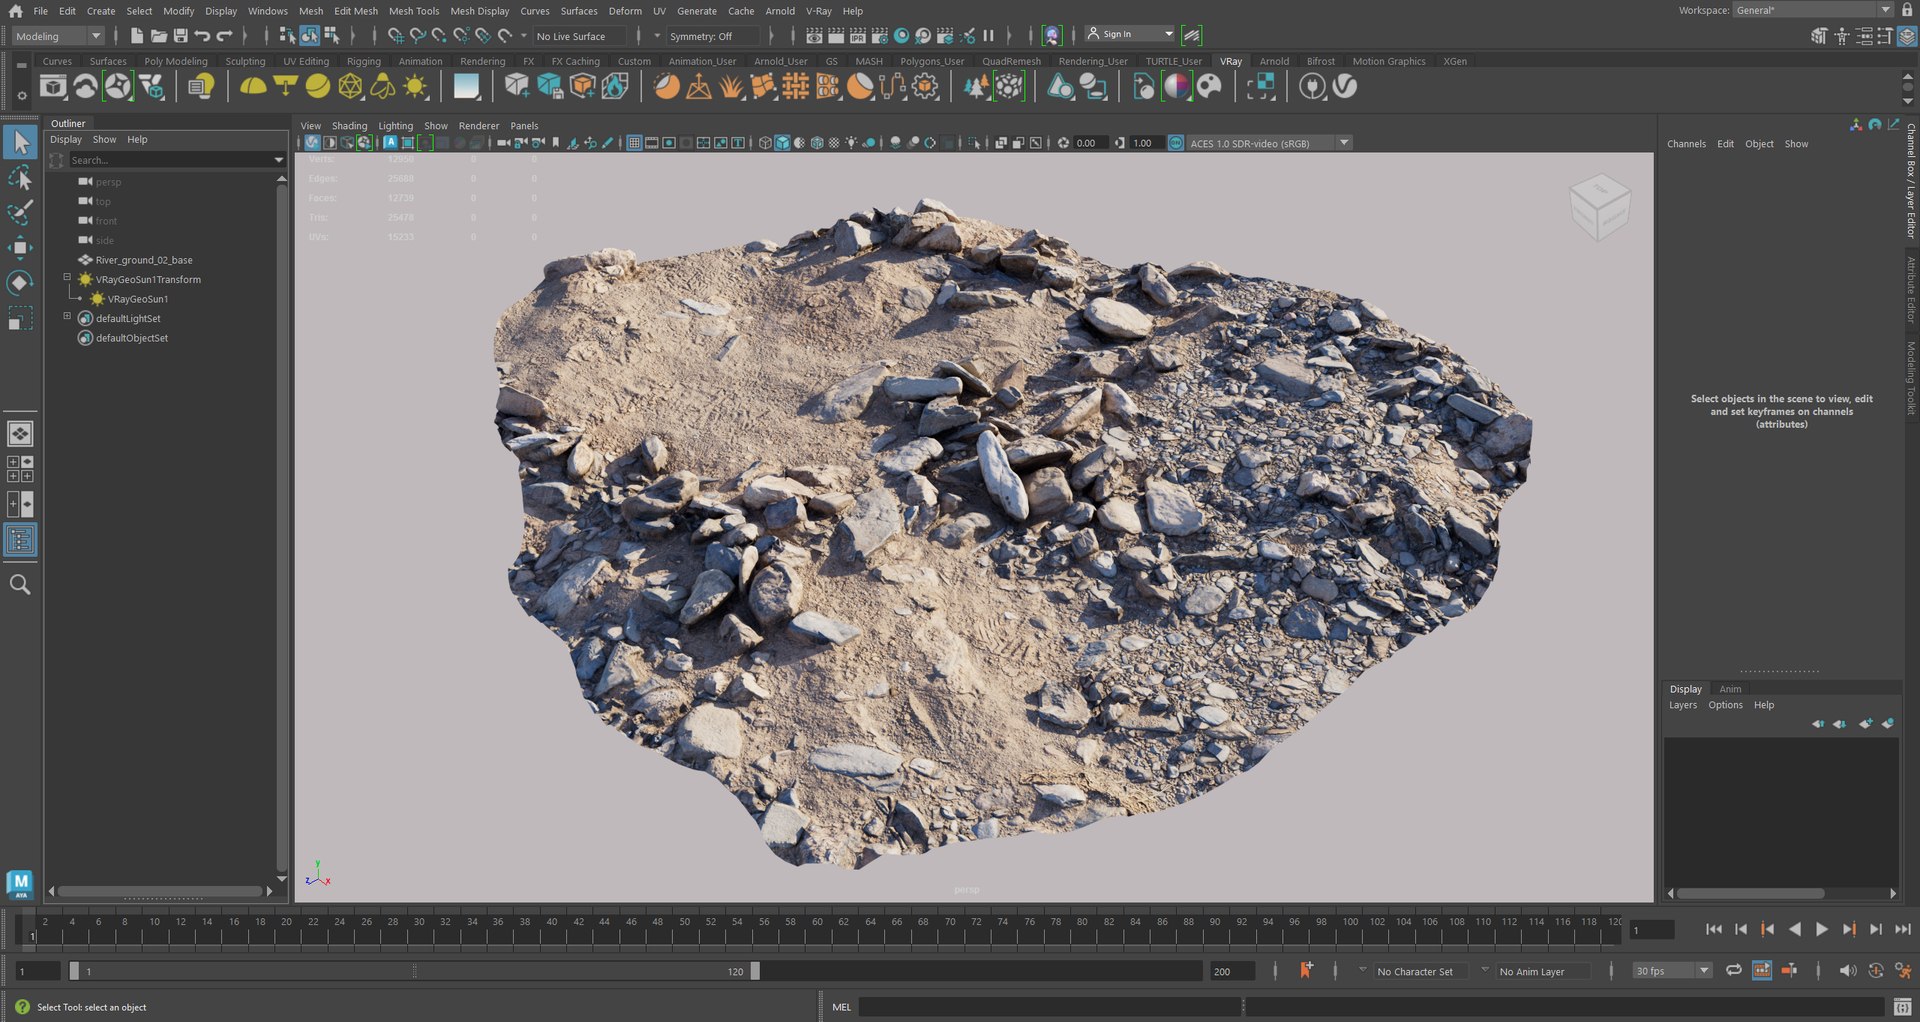Click the V-Ray dome light shelf icon
The height and width of the screenshot is (1022, 1920).
click(253, 87)
